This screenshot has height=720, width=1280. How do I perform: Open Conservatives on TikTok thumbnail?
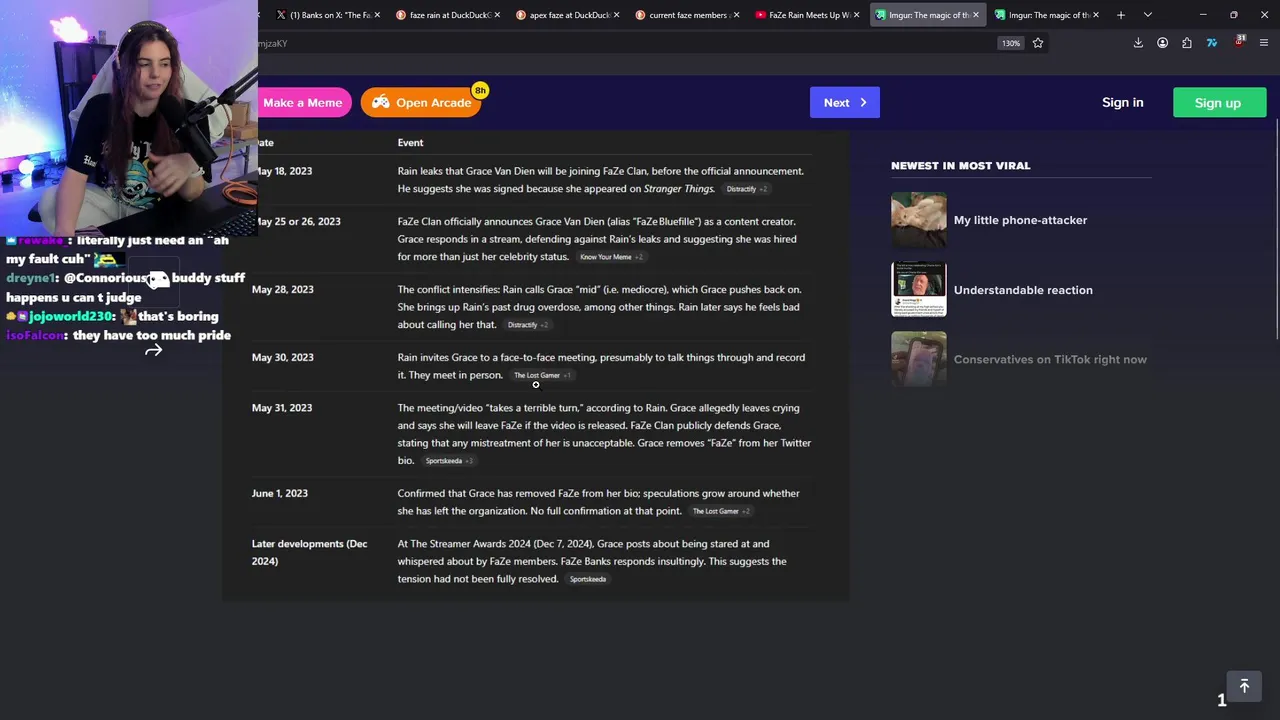[919, 359]
